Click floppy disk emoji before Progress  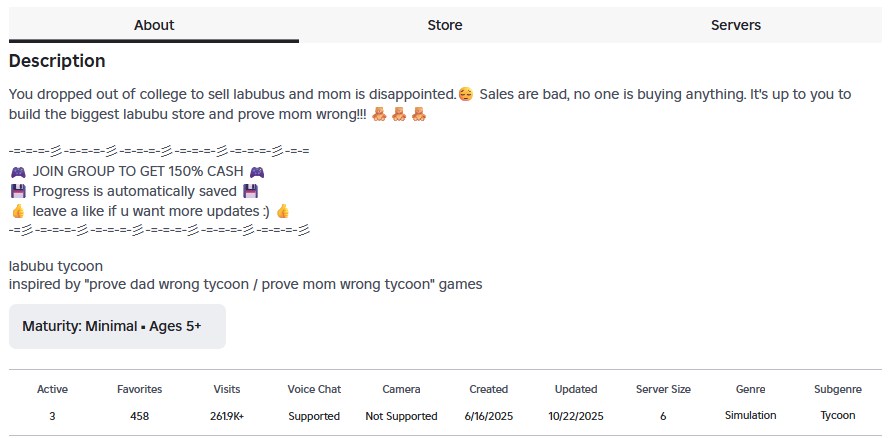(18, 191)
